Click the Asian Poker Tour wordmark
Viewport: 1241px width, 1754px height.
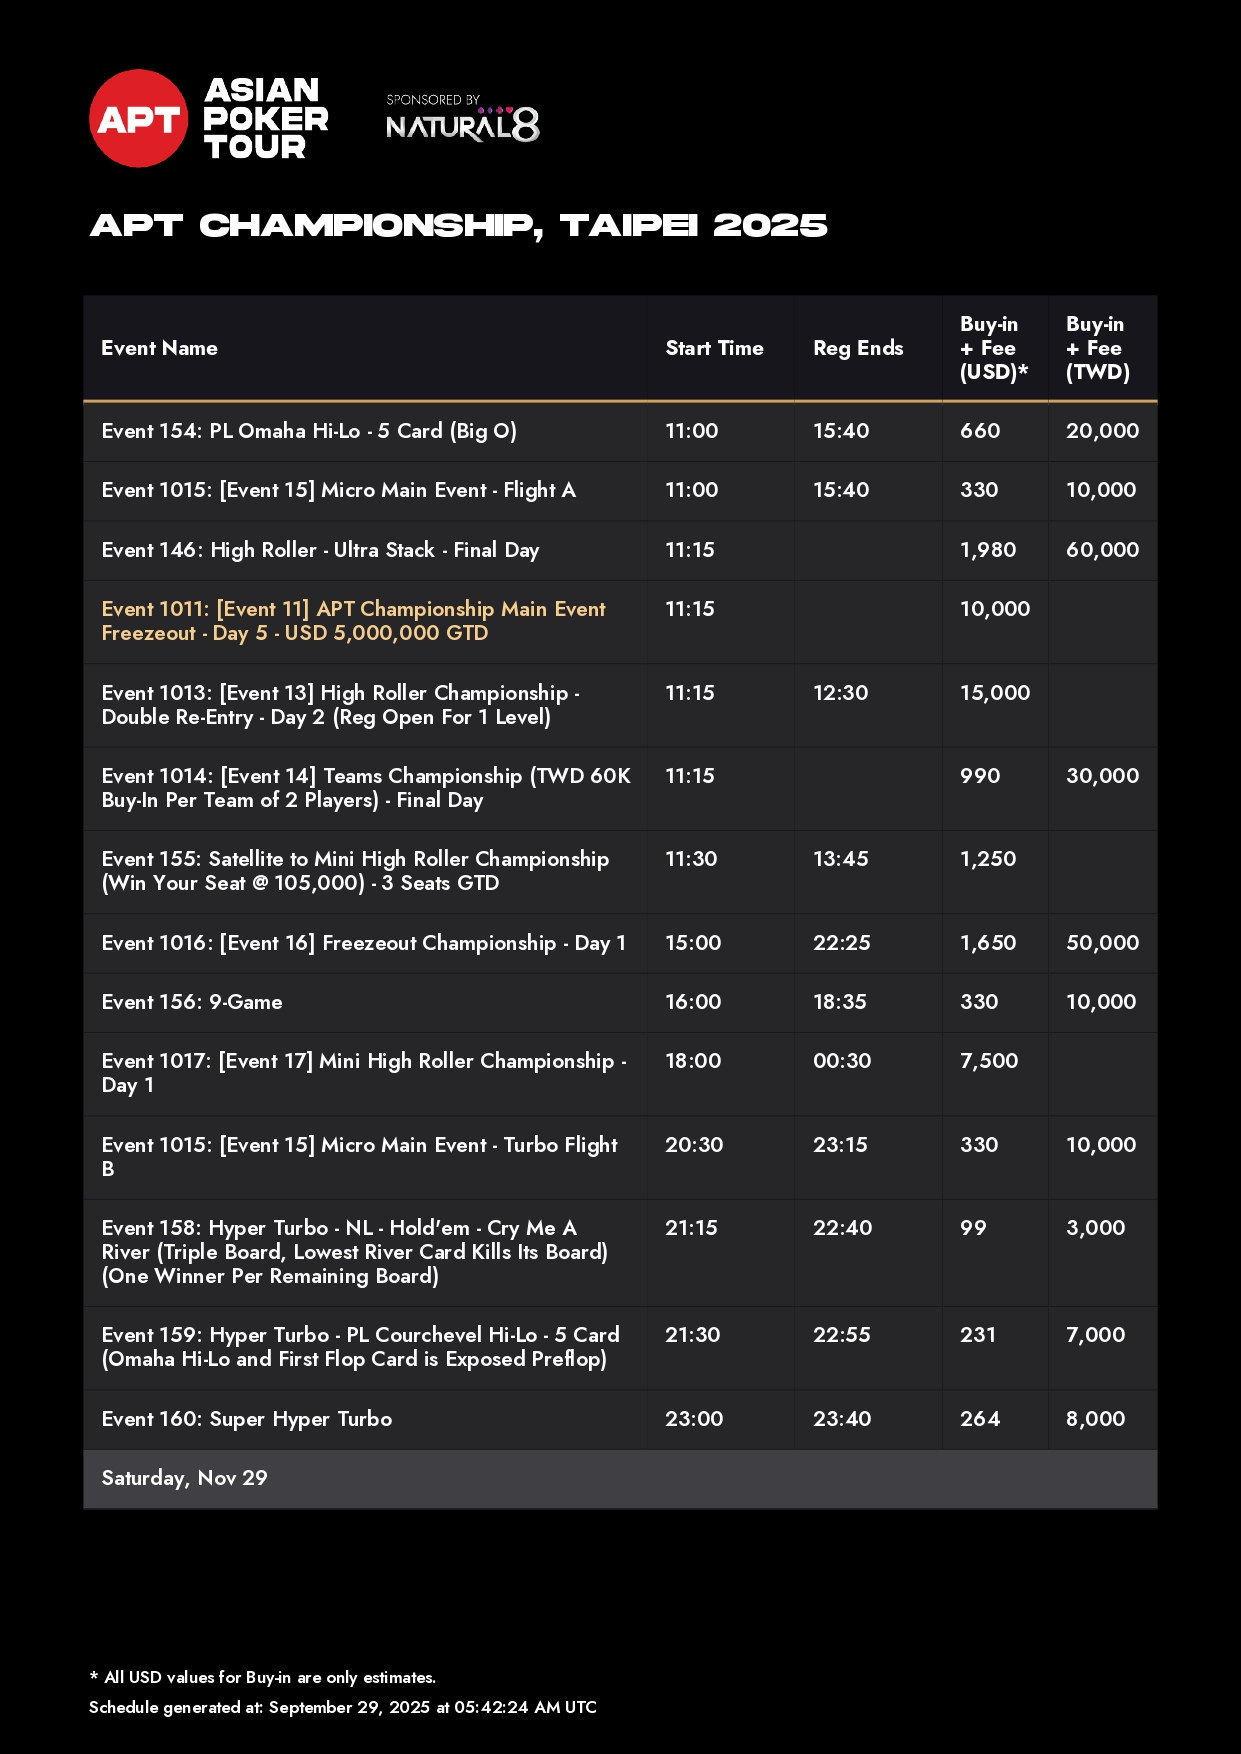(x=265, y=119)
